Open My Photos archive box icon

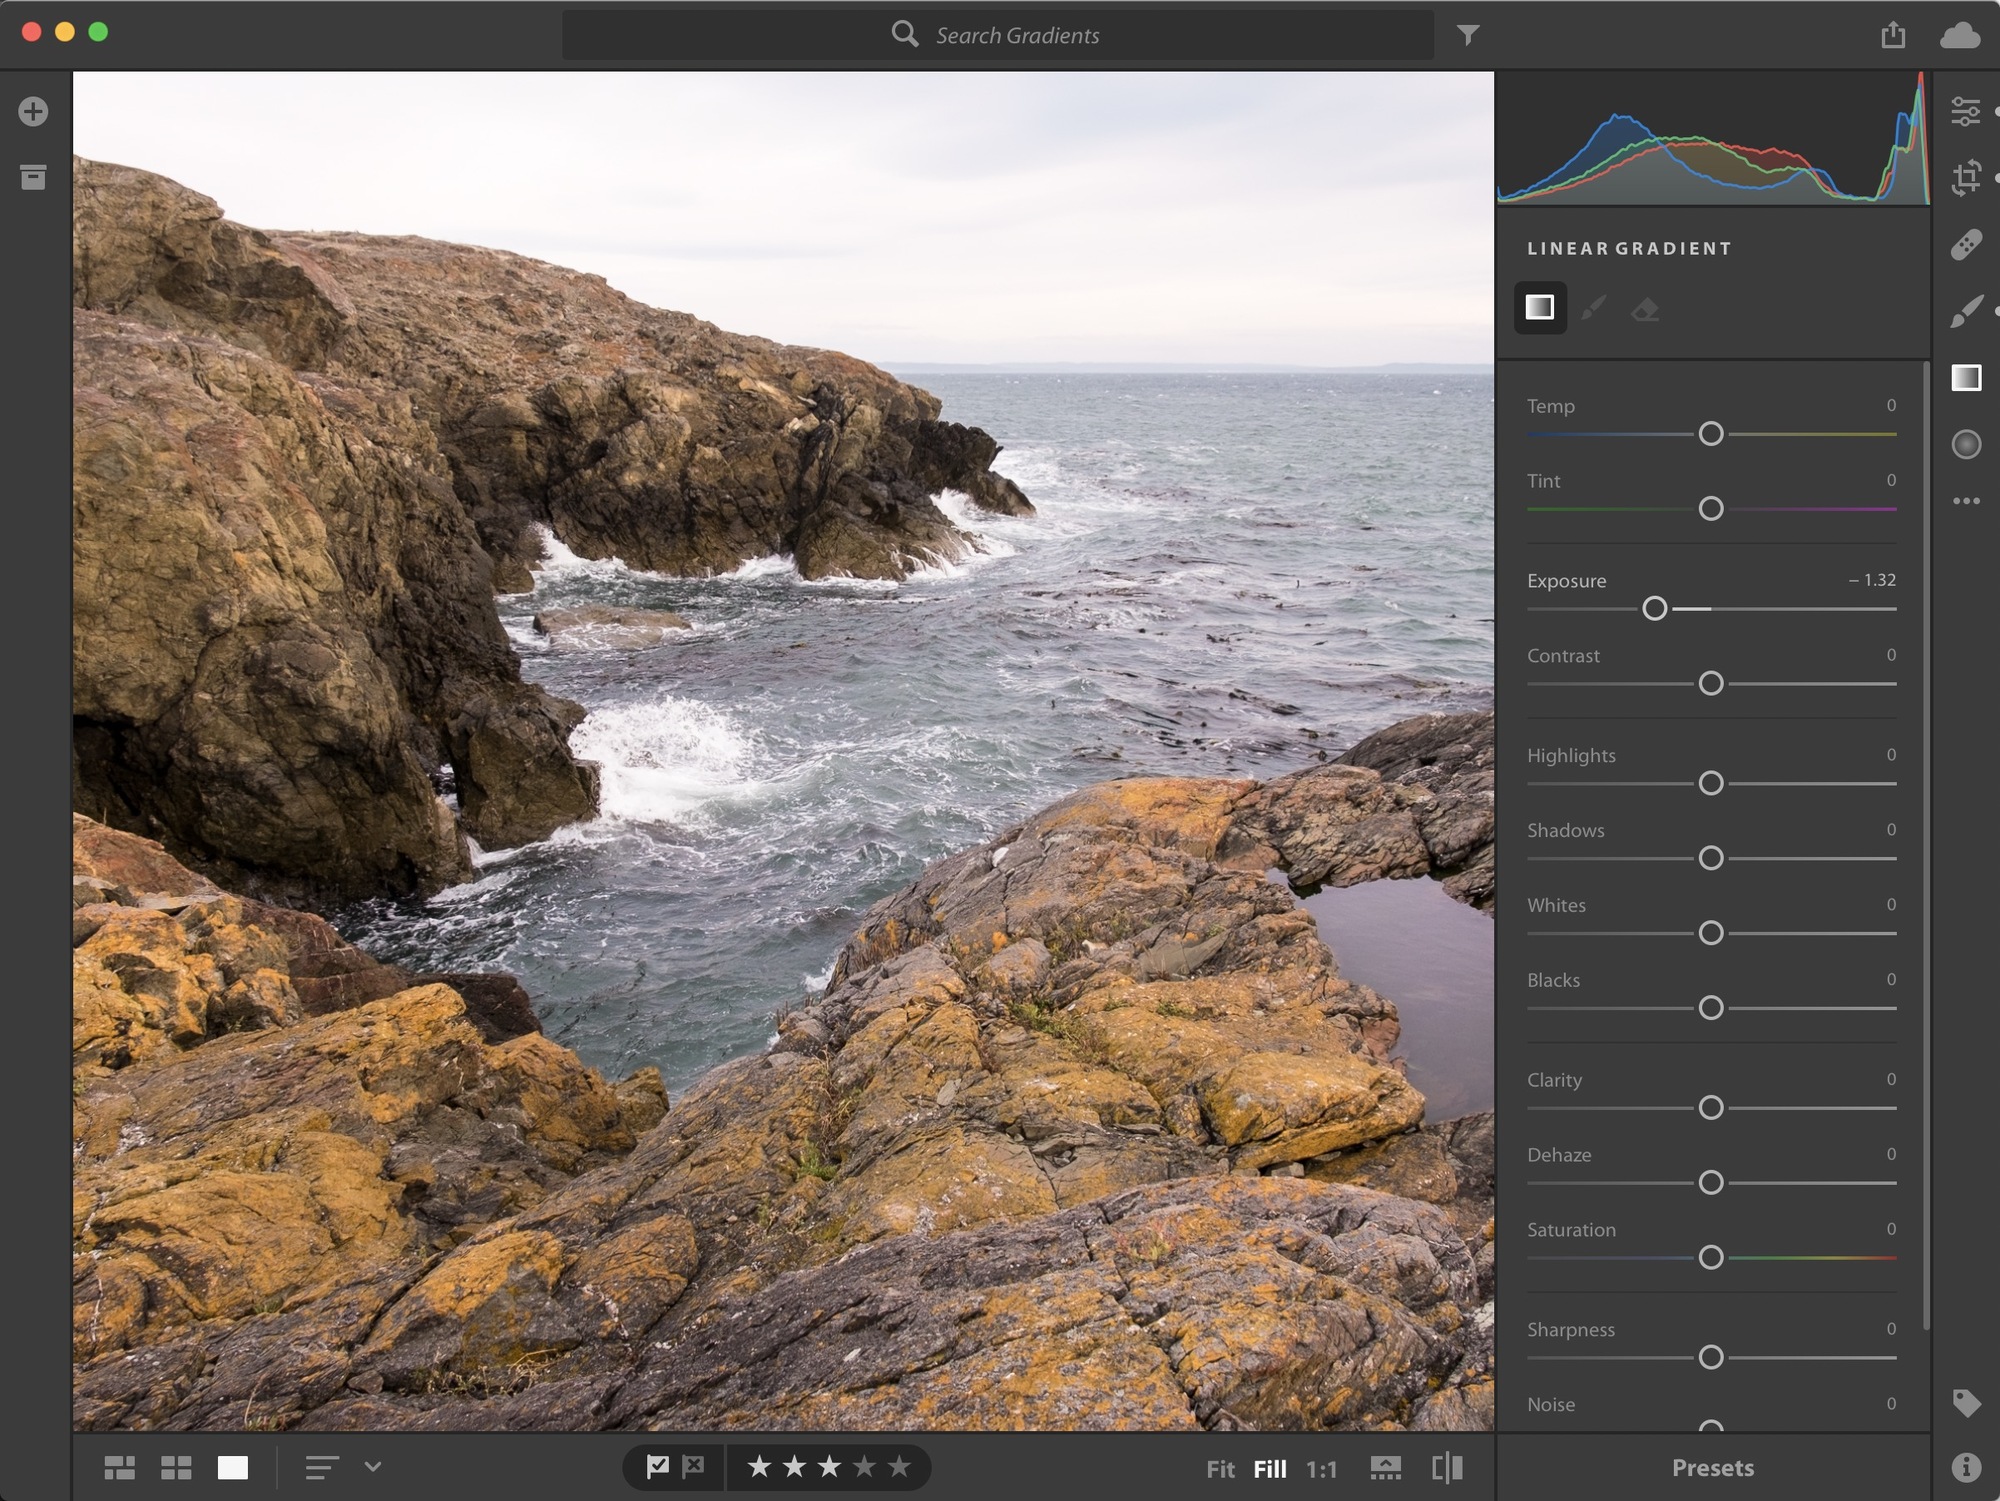(33, 177)
